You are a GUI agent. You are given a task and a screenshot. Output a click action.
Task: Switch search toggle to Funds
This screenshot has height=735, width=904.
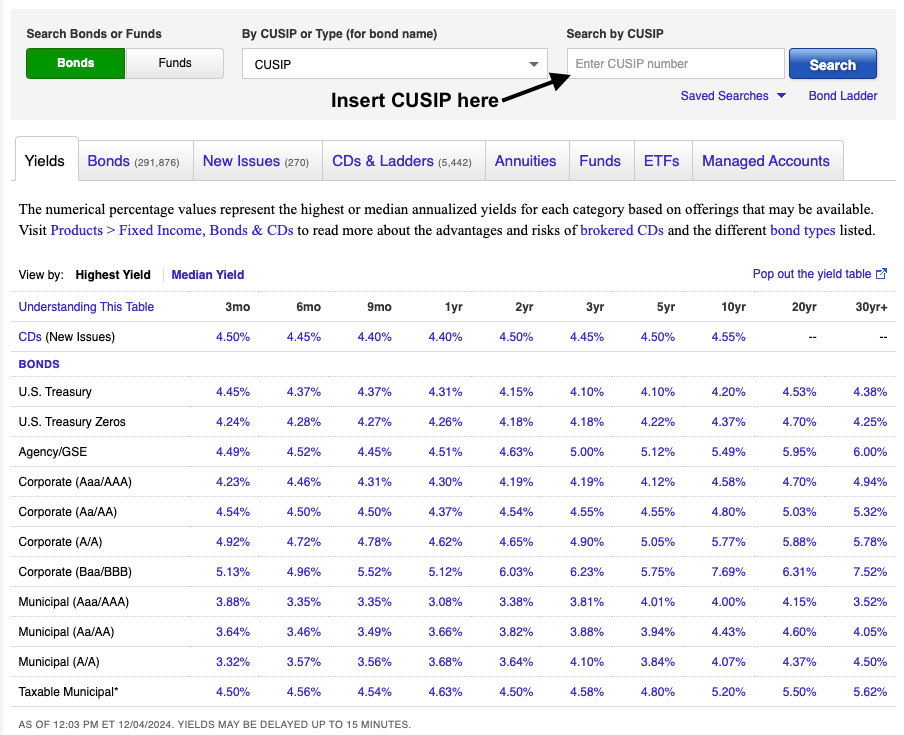tap(175, 63)
